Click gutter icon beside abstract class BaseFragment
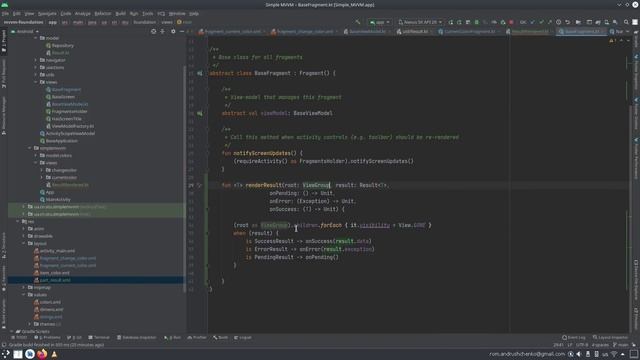 coord(200,73)
